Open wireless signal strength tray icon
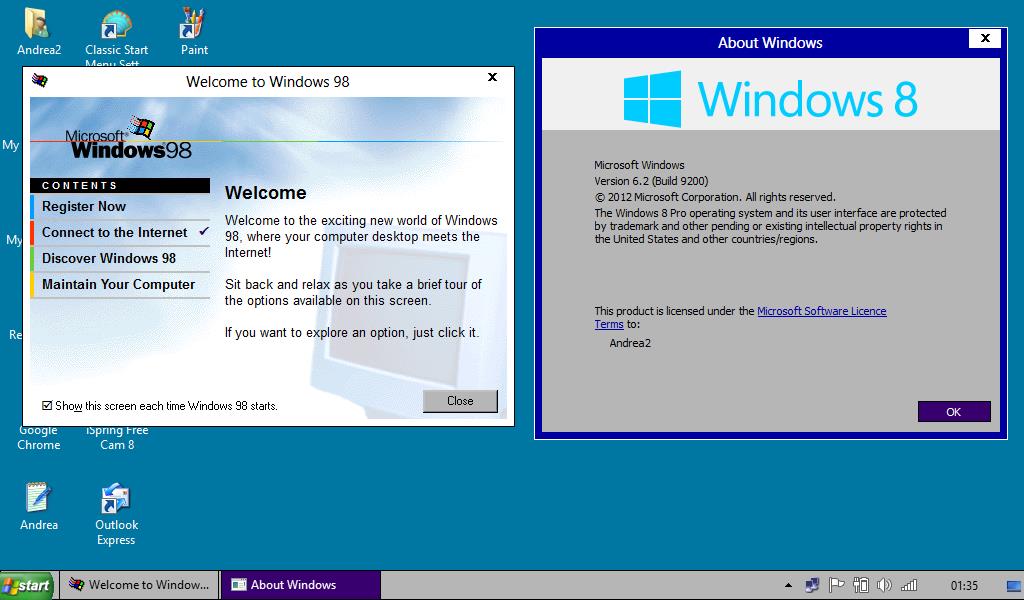This screenshot has width=1024, height=600. point(908,585)
